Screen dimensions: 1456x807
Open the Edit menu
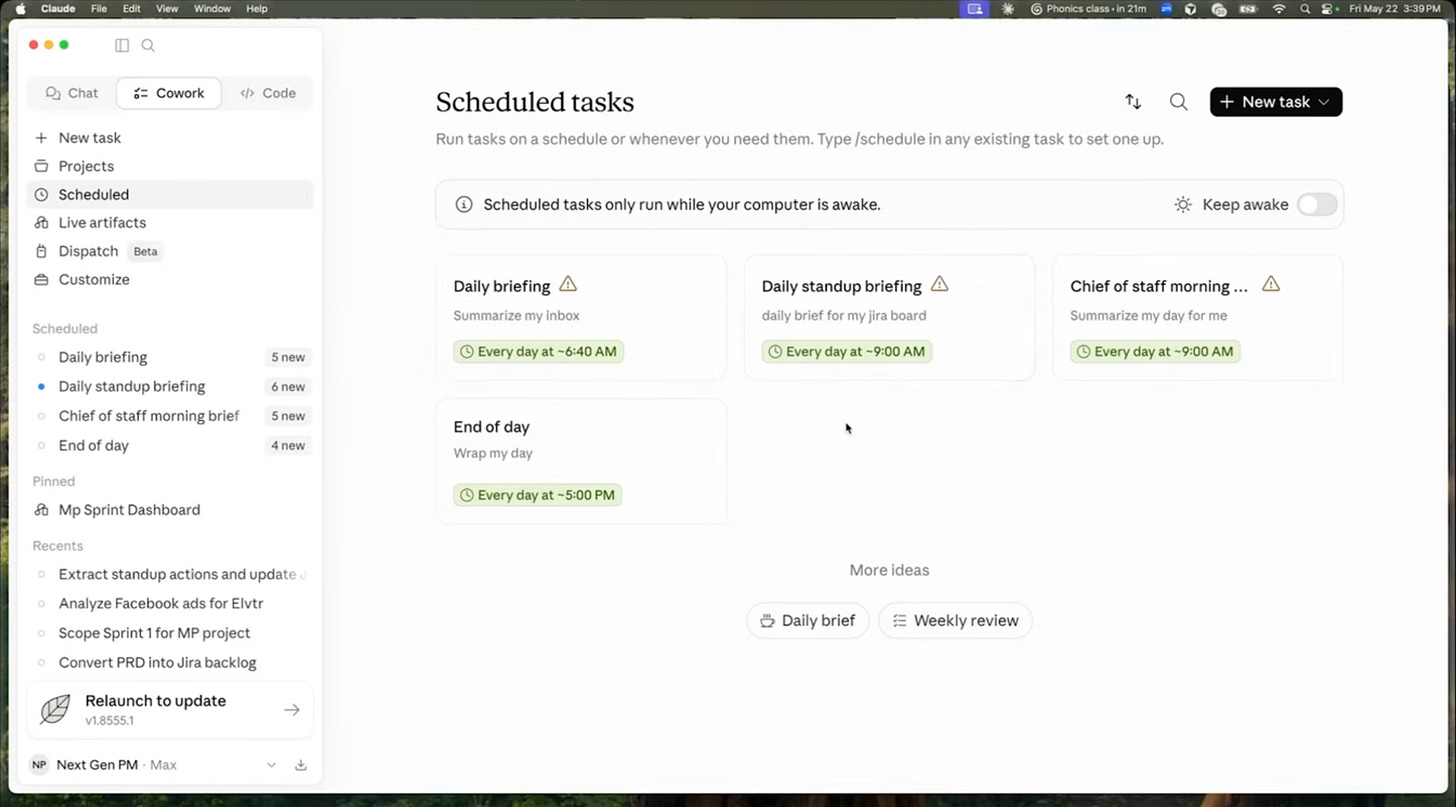coord(131,9)
